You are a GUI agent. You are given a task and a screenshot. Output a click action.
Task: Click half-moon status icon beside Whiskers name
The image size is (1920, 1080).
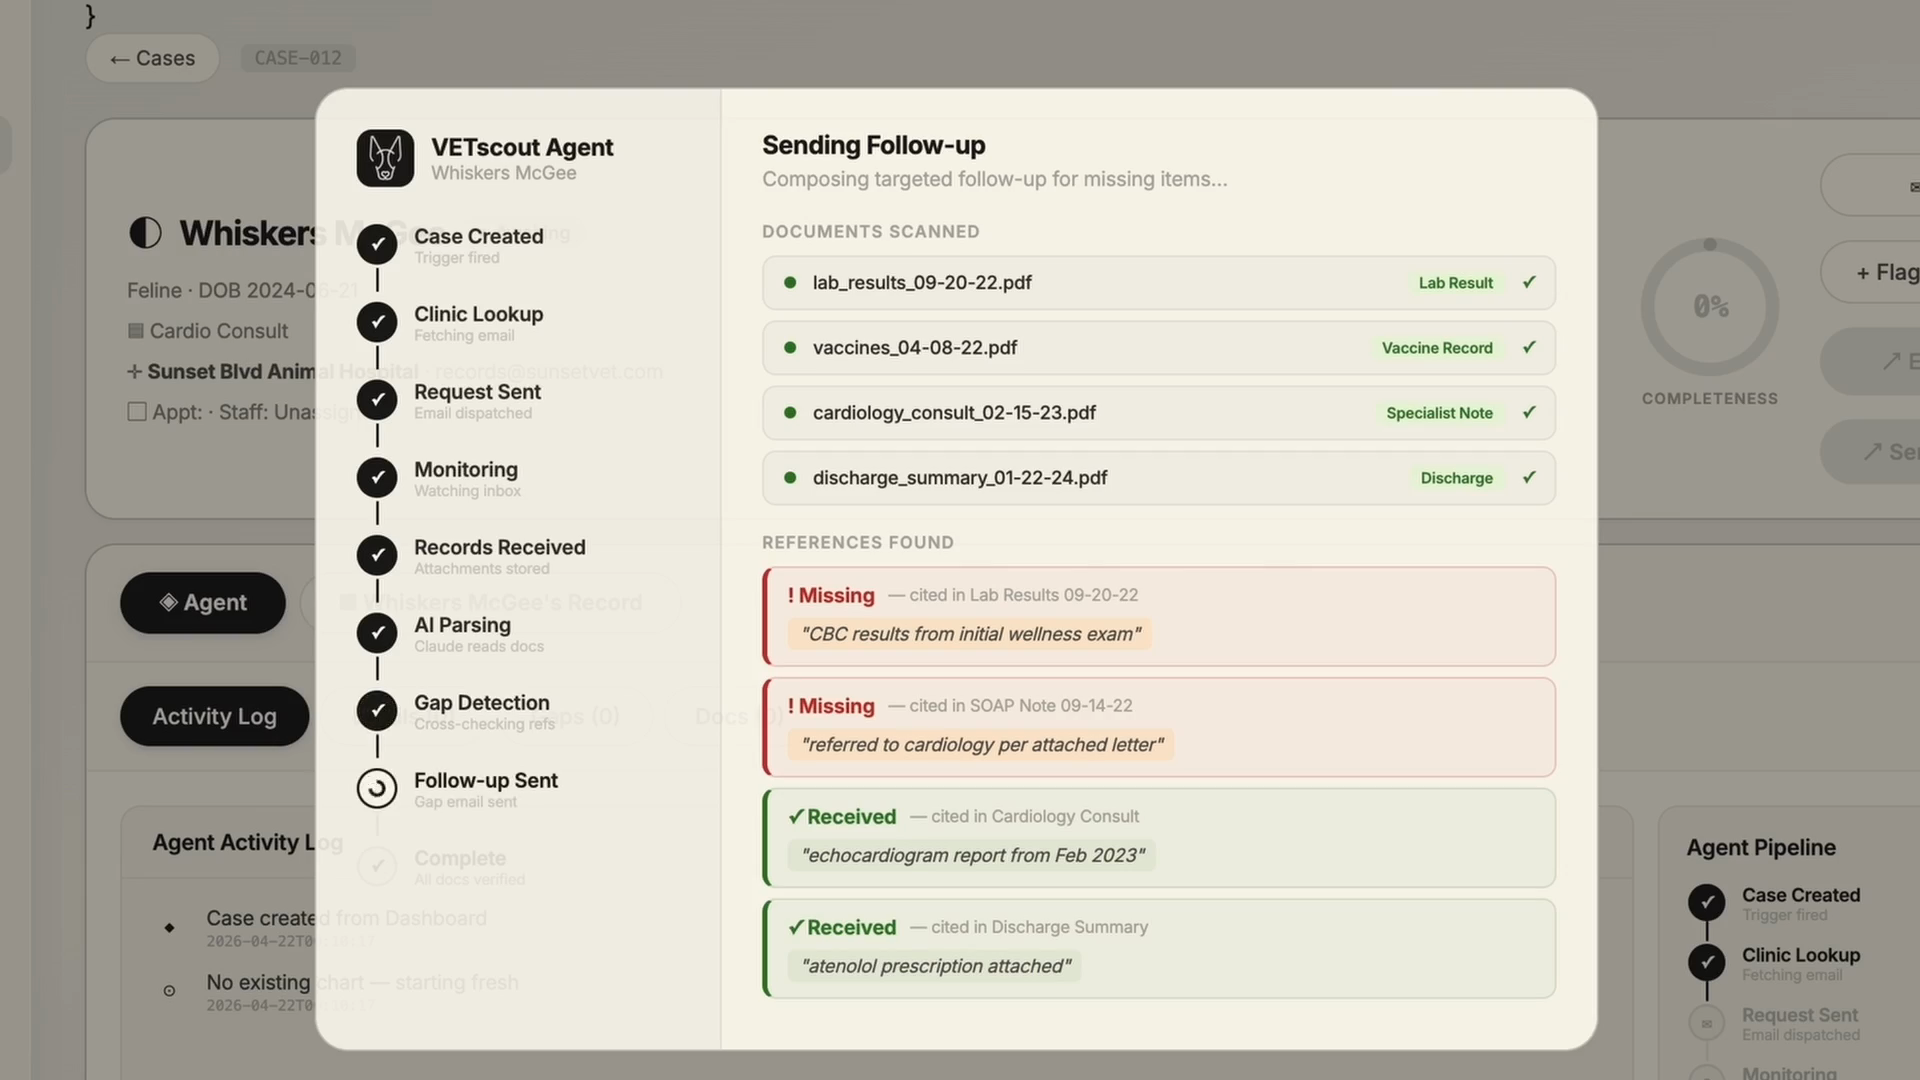[145, 233]
